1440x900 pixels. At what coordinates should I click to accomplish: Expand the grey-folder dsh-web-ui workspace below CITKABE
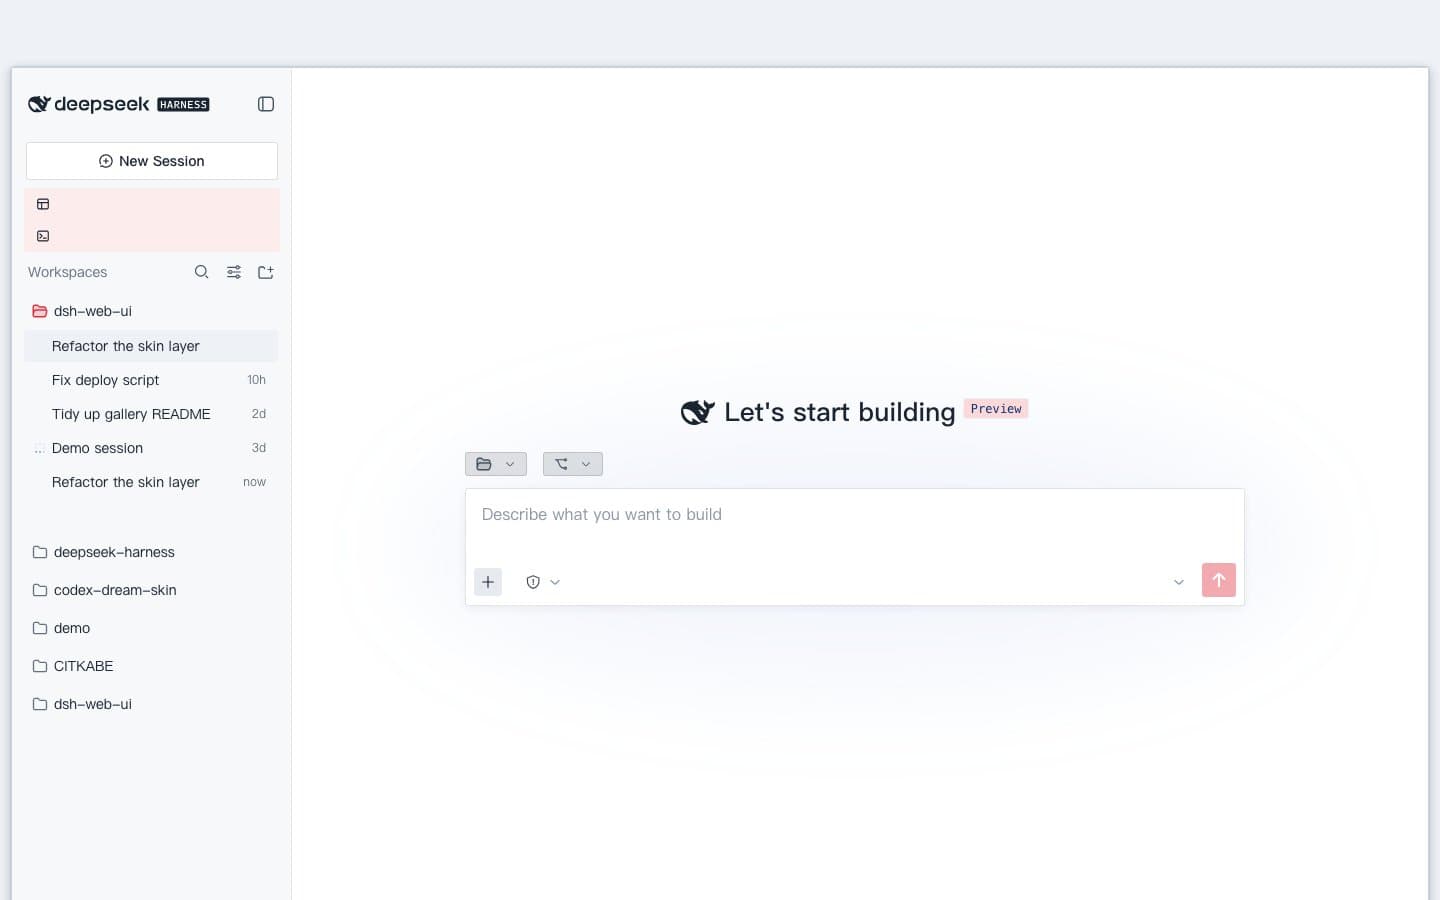coord(151,704)
